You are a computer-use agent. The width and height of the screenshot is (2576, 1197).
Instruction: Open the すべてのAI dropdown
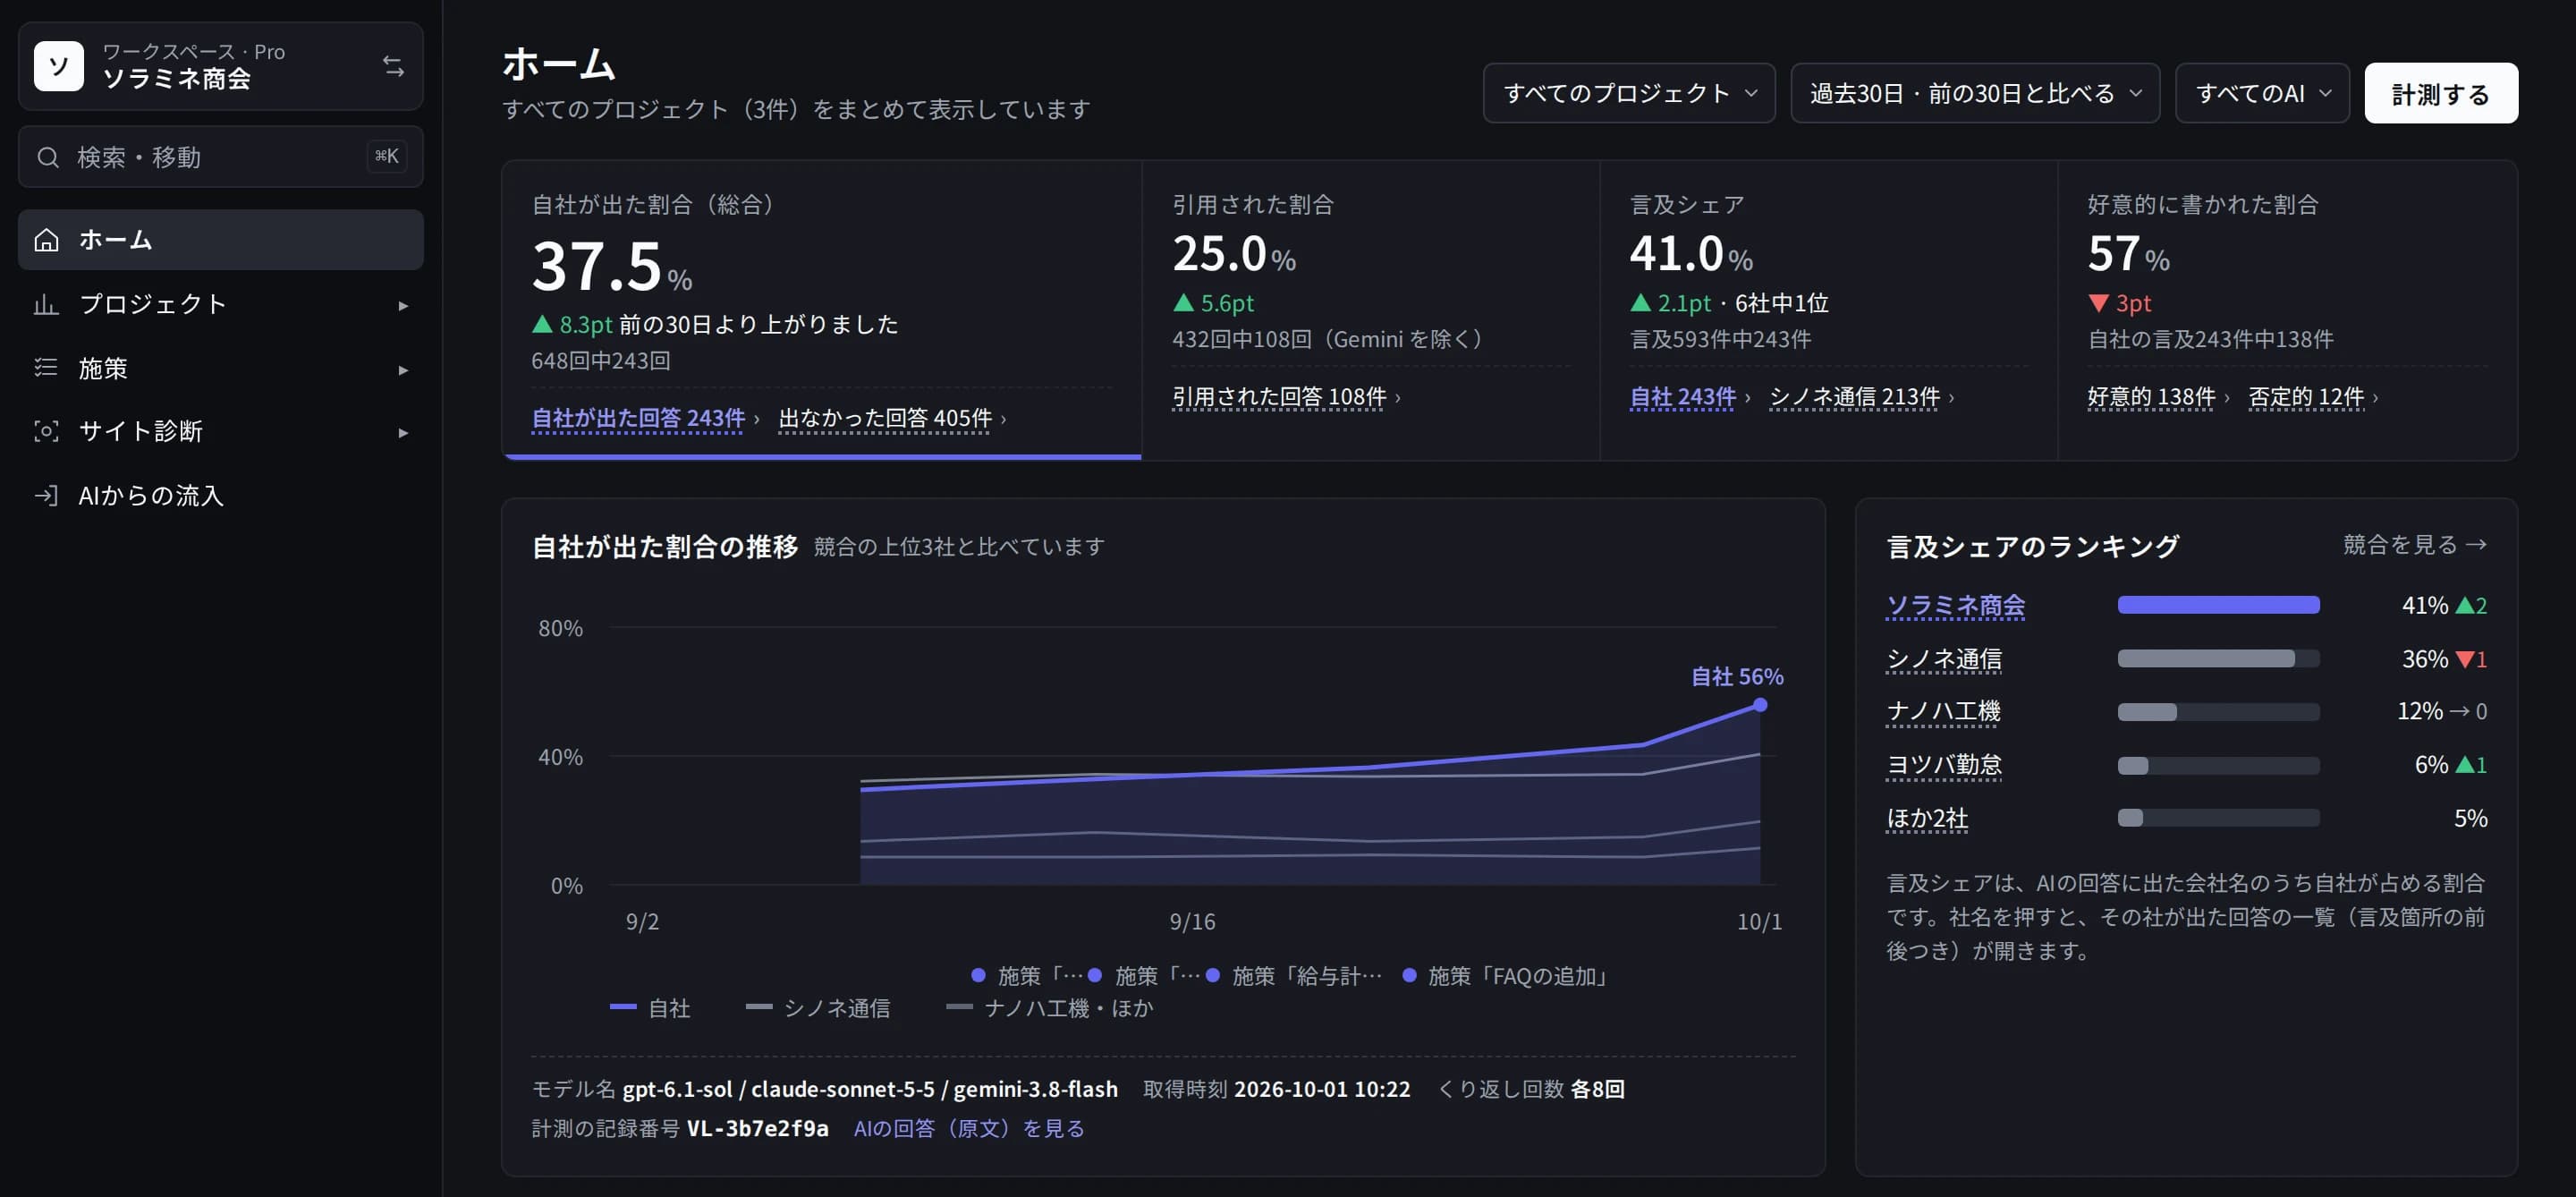click(x=2262, y=93)
